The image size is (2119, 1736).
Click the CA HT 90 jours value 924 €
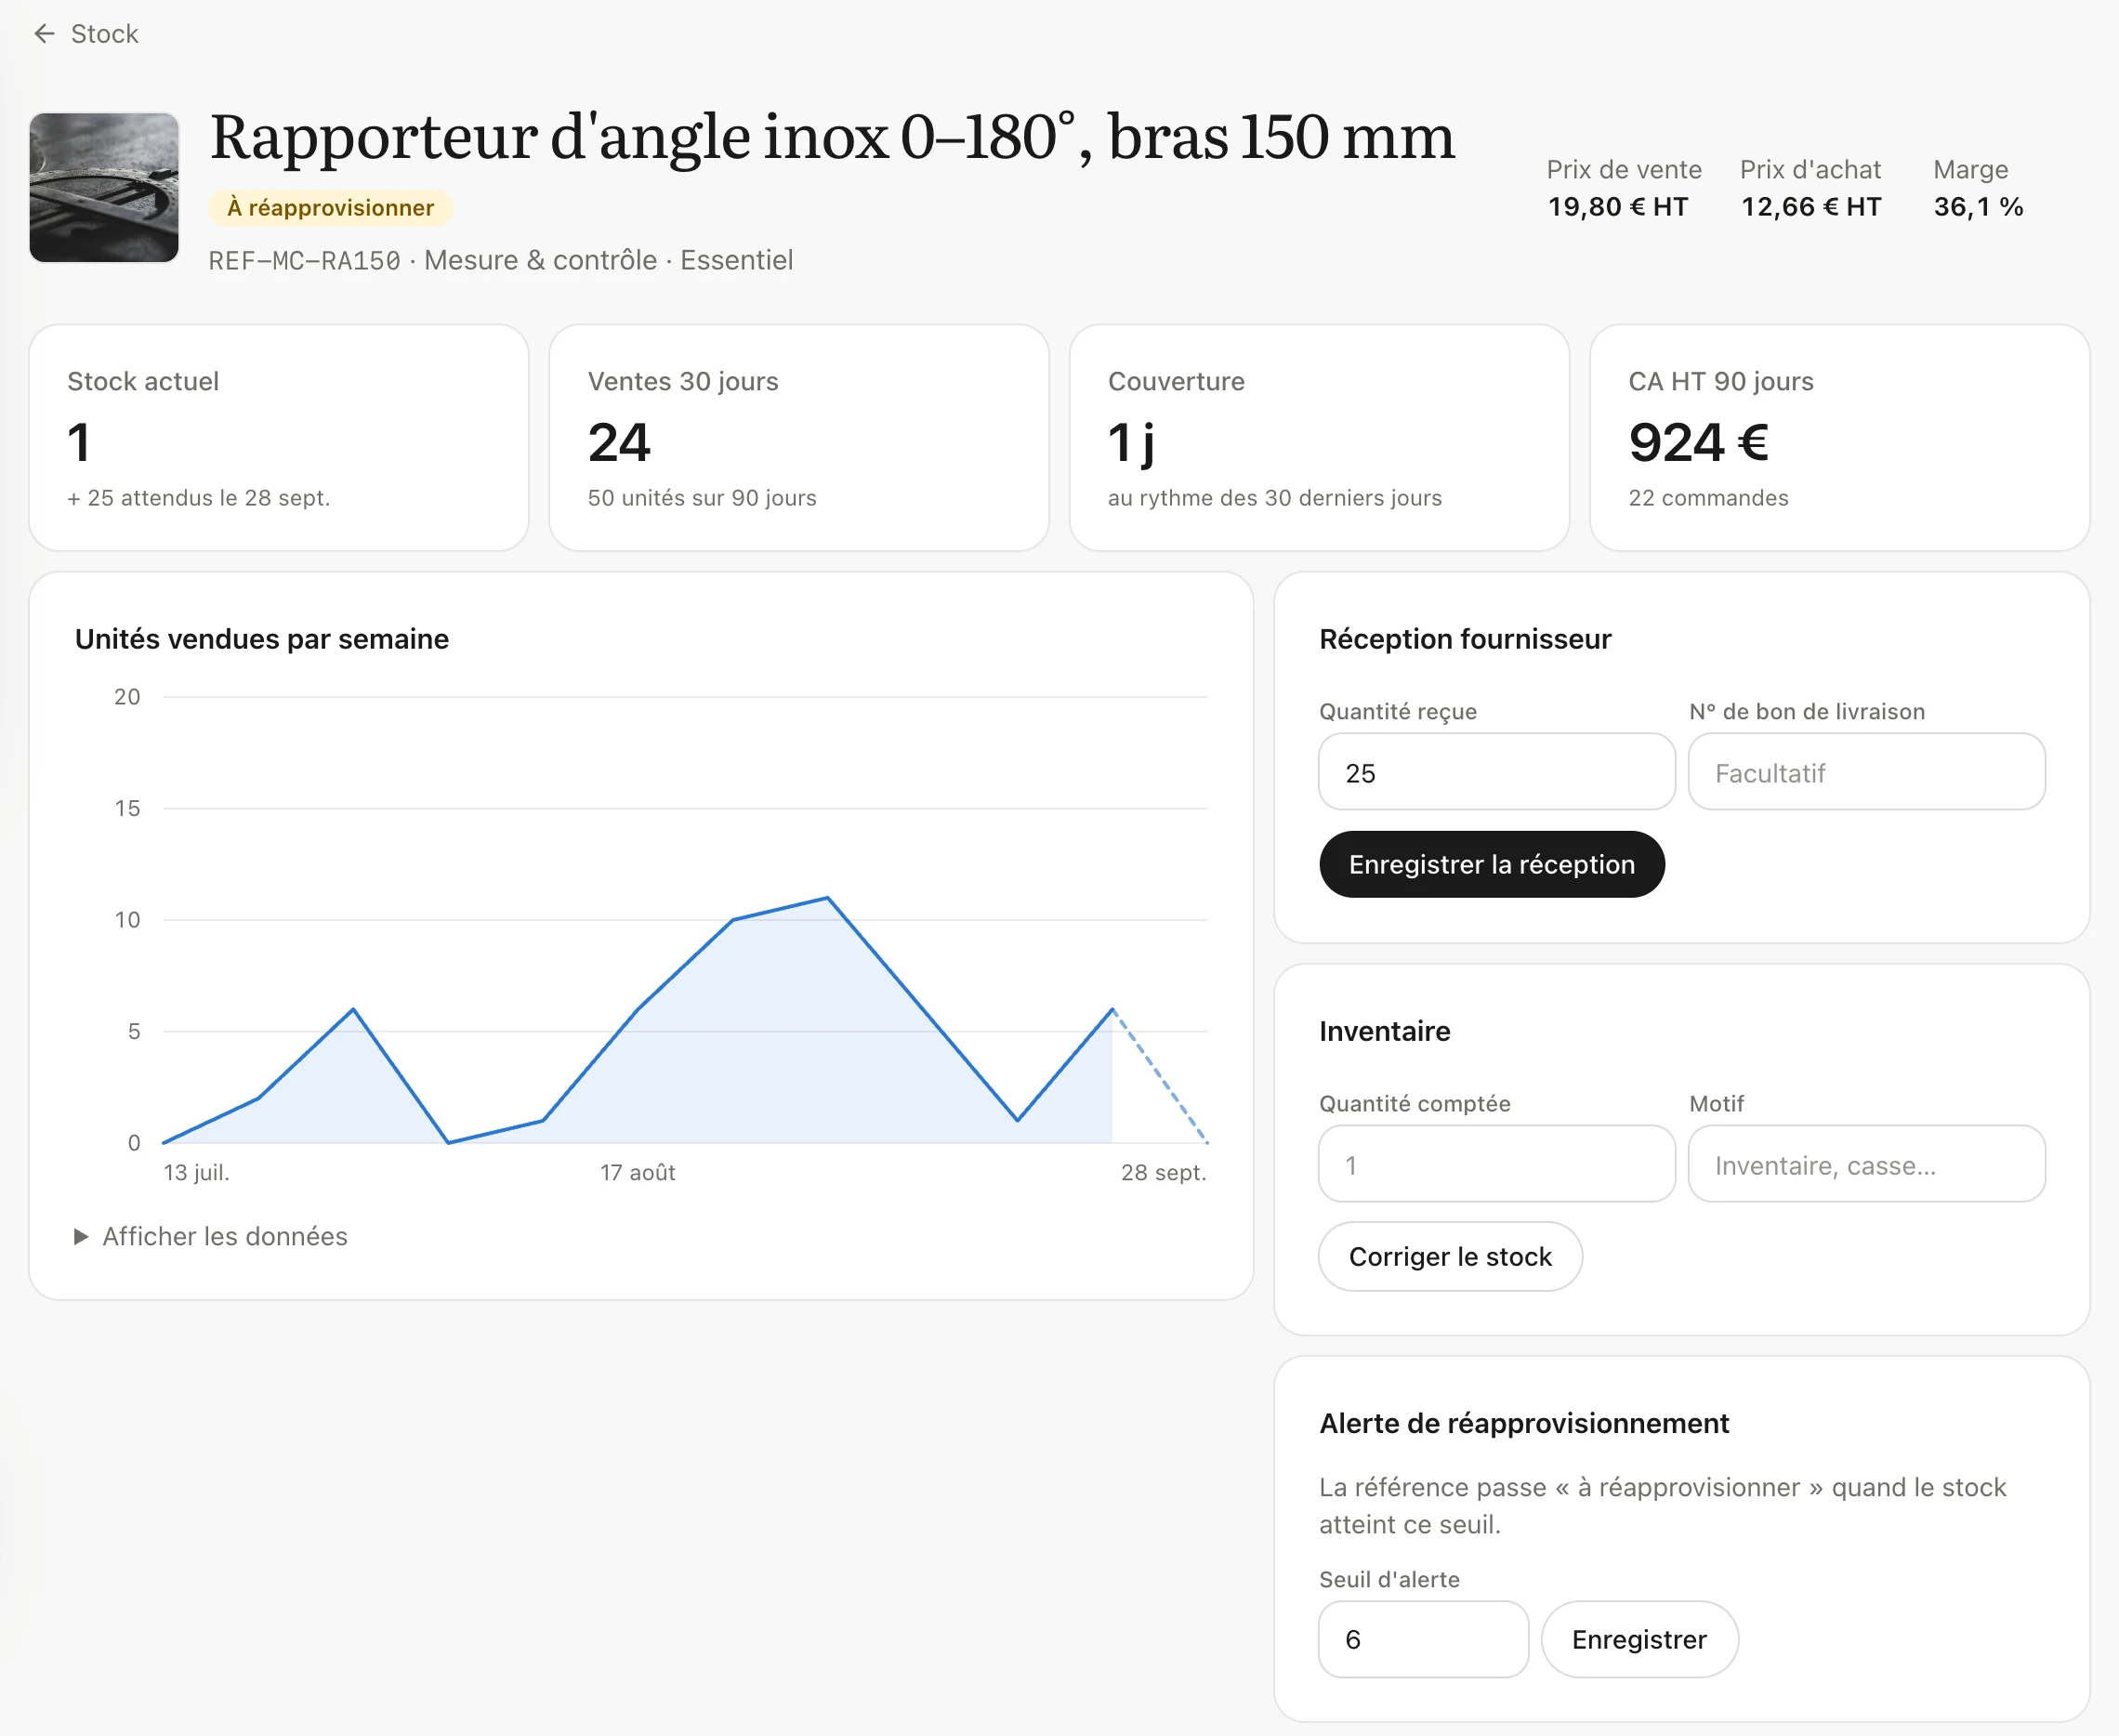[x=1698, y=442]
